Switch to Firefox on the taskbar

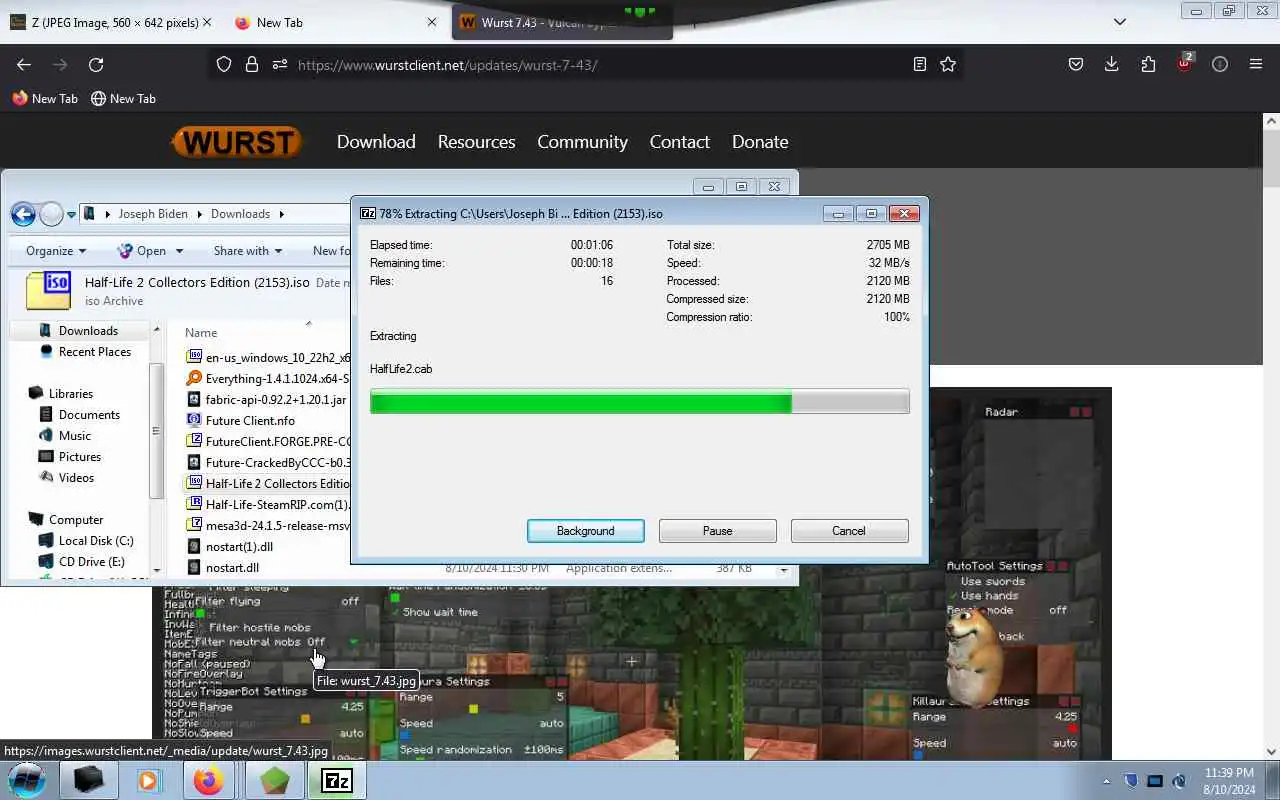click(209, 780)
